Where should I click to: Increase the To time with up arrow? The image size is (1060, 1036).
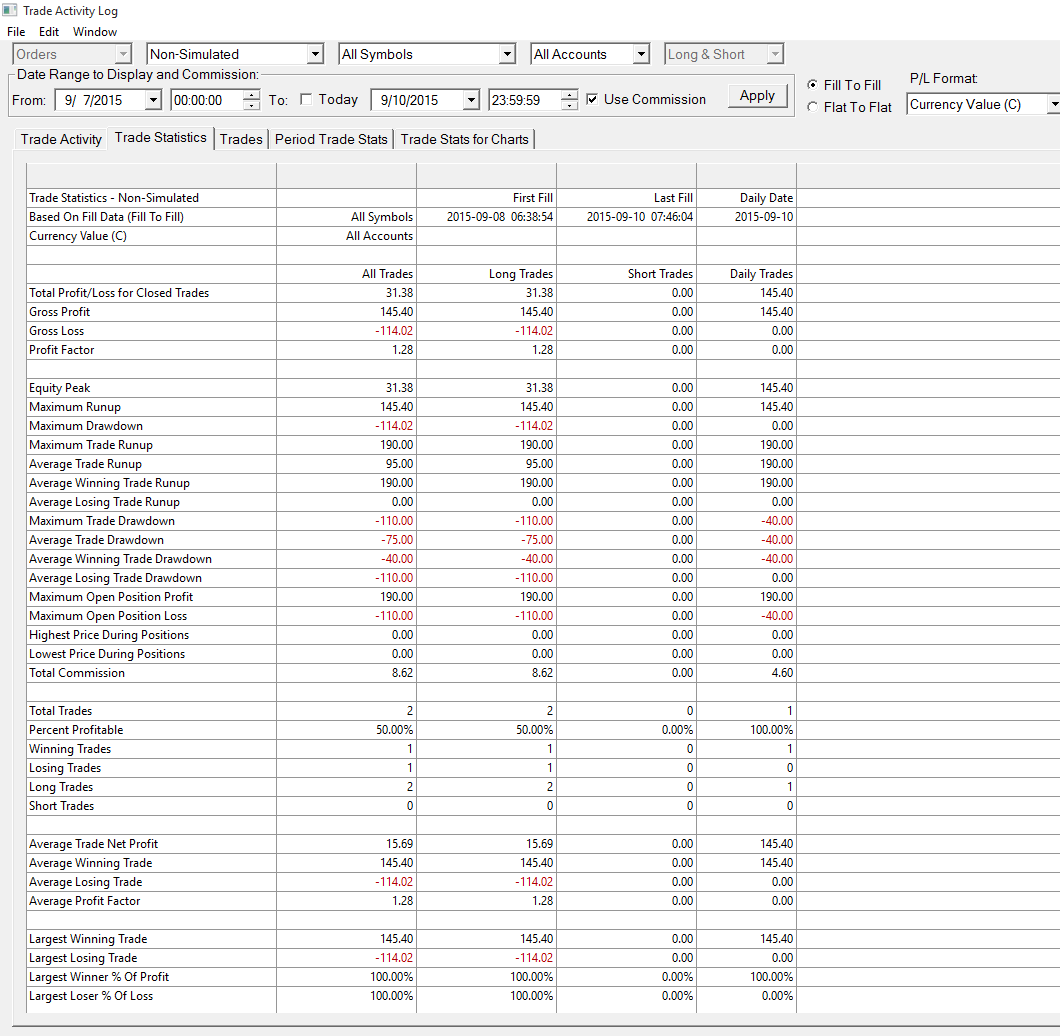[x=570, y=95]
